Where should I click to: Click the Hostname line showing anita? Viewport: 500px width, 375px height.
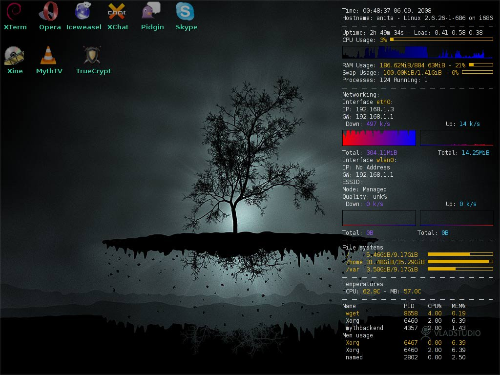coord(418,18)
